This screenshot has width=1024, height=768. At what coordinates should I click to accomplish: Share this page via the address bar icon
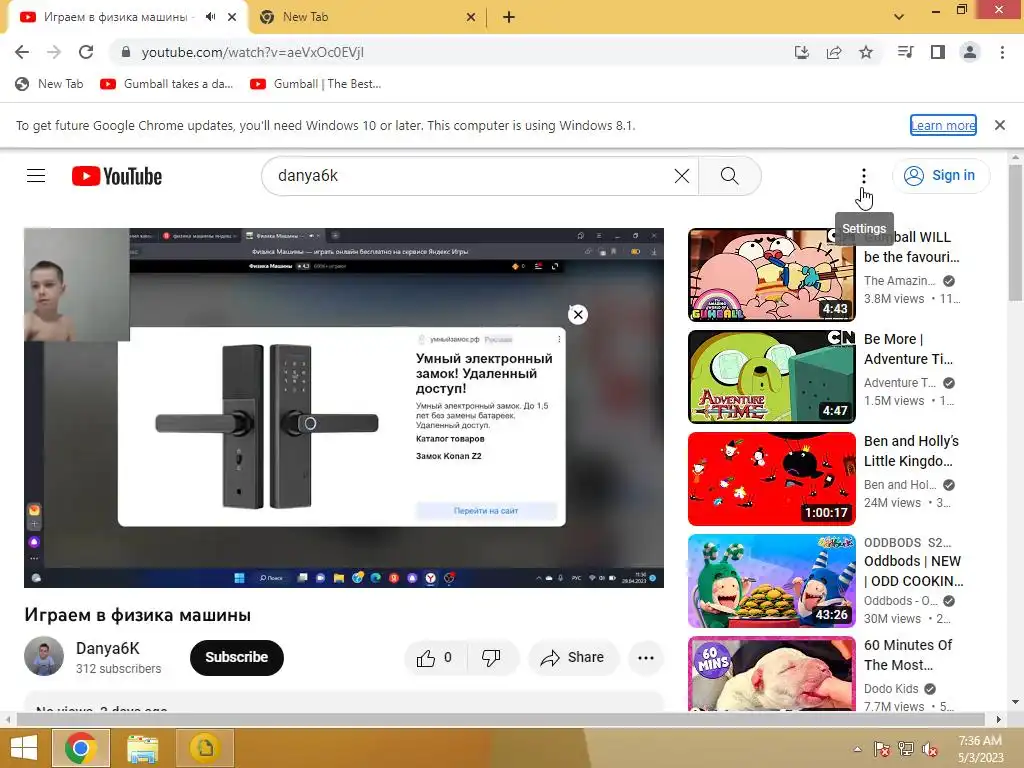[x=834, y=52]
